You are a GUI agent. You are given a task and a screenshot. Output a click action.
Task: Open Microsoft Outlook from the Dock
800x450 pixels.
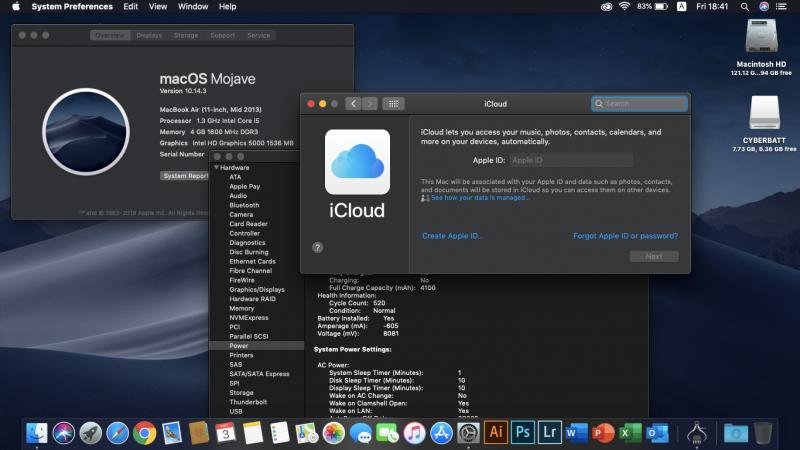(658, 433)
